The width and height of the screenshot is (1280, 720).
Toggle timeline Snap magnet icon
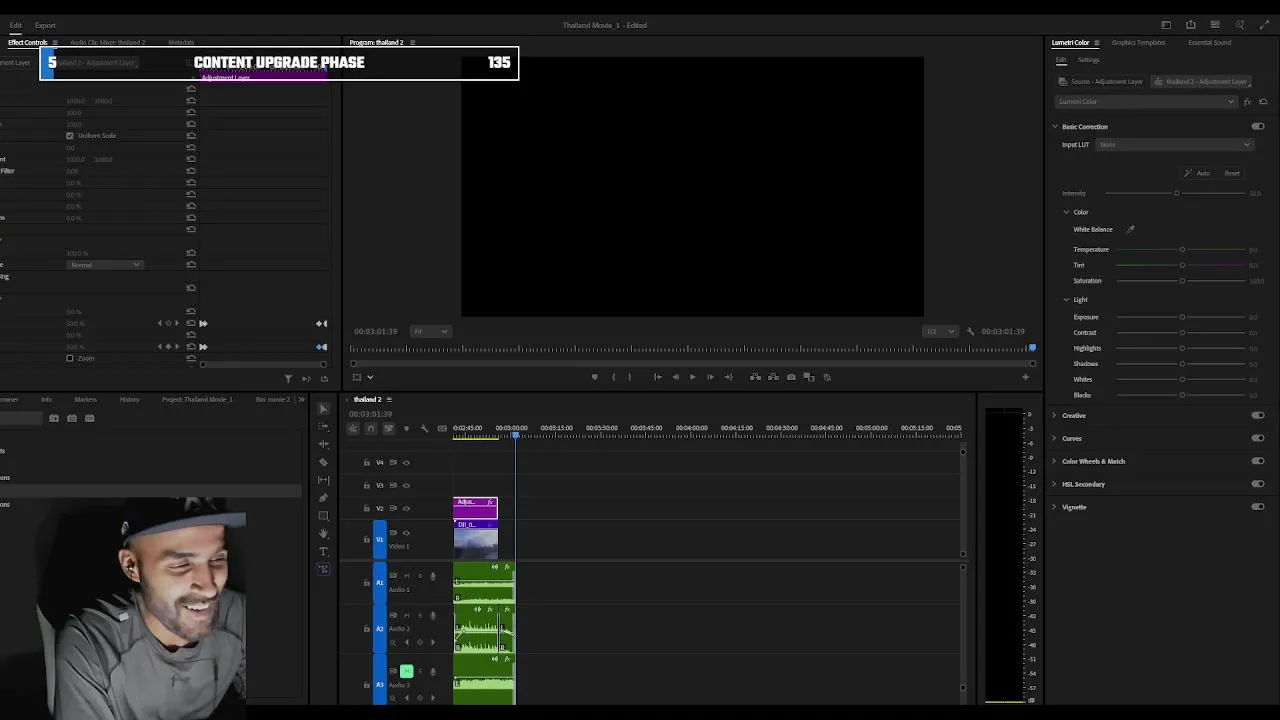pos(371,429)
